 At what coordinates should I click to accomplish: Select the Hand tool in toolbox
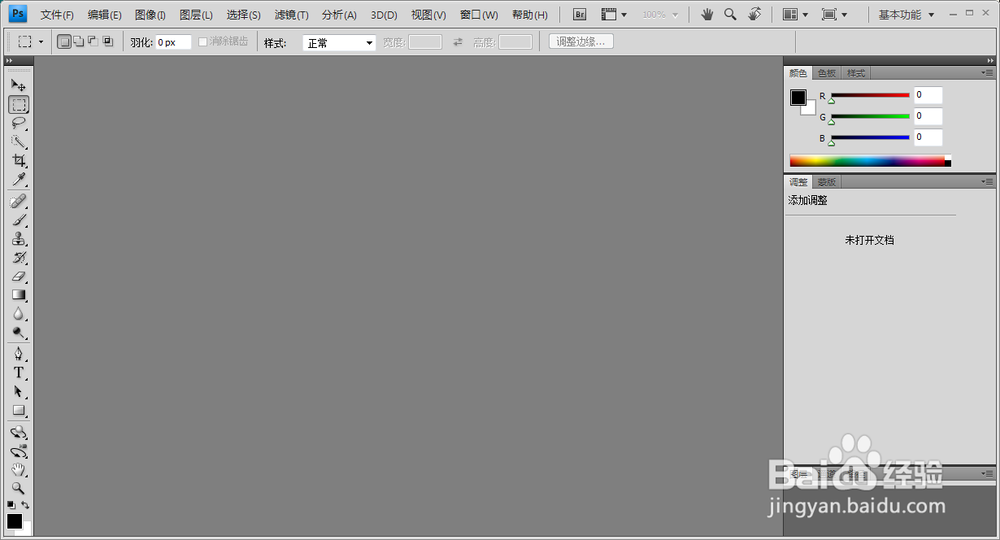coord(18,470)
